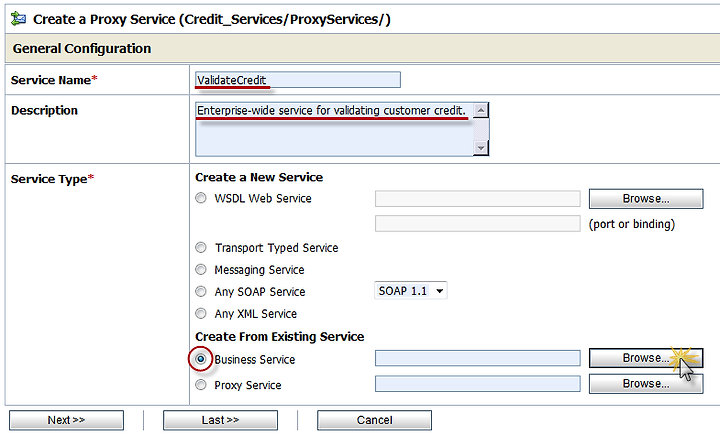Viewport: 720px width, 446px height.
Task: Click the (port or binding) text
Action: click(632, 224)
